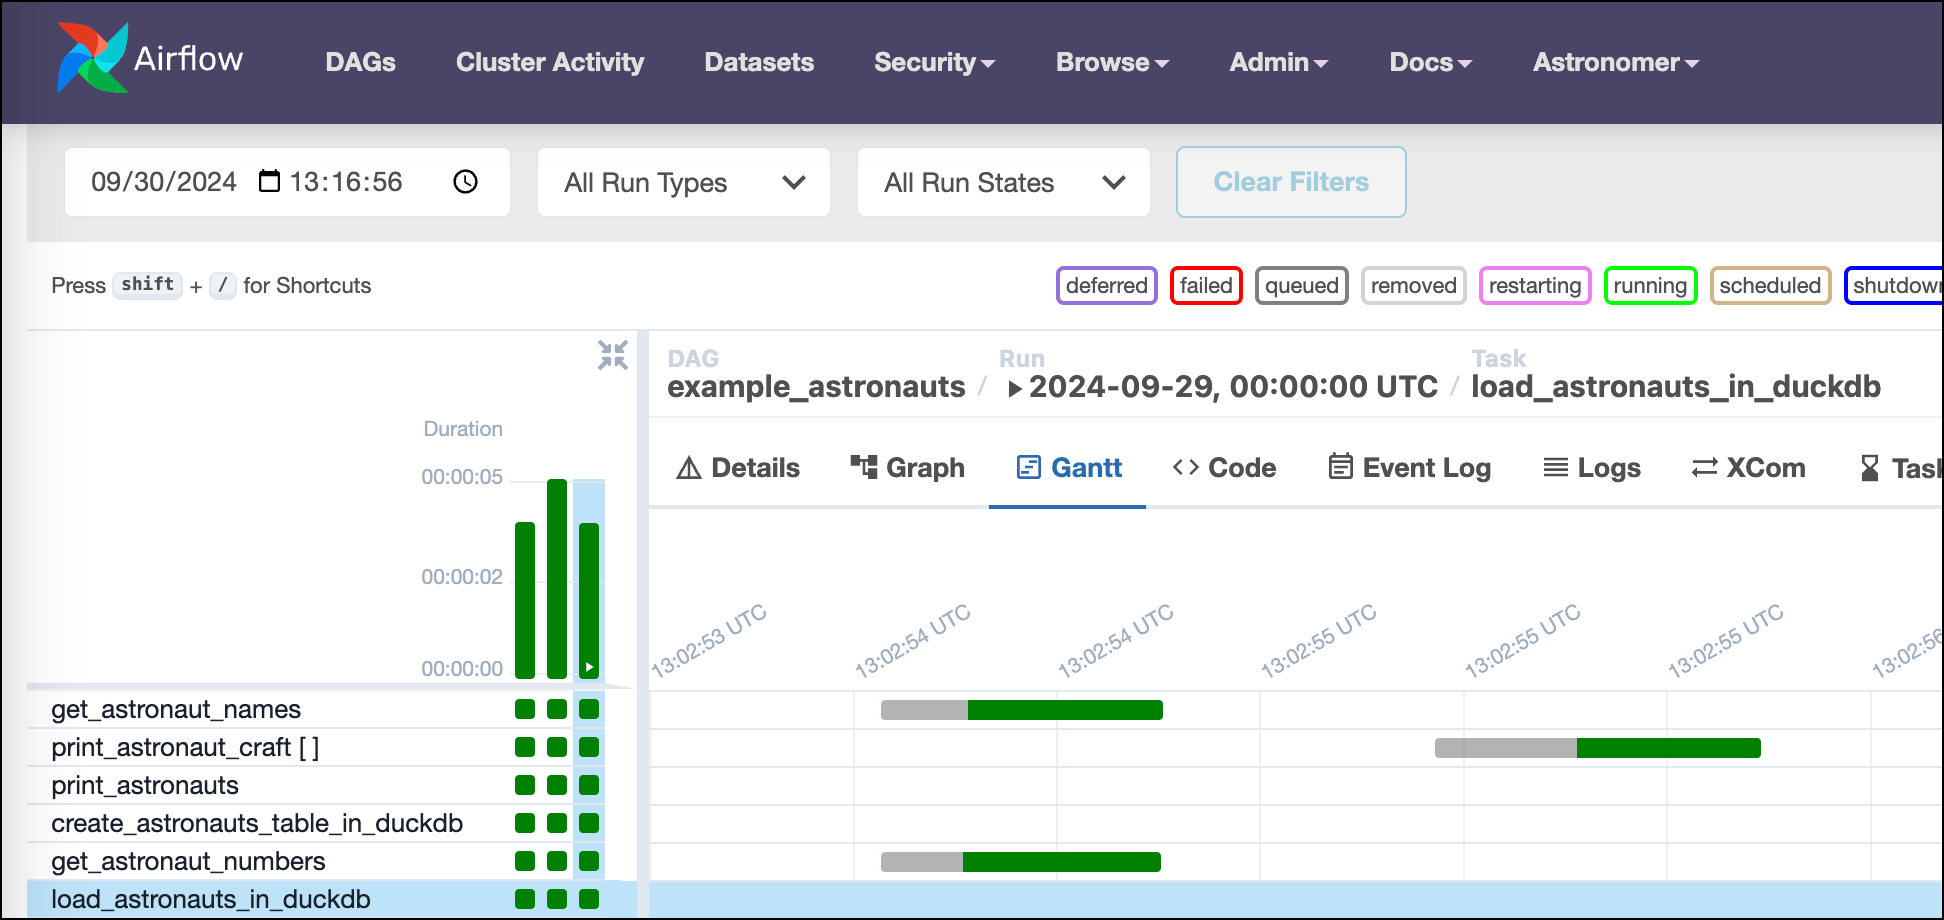Click print_astronaut_craft Gantt bar
The image size is (1944, 920).
click(1598, 748)
